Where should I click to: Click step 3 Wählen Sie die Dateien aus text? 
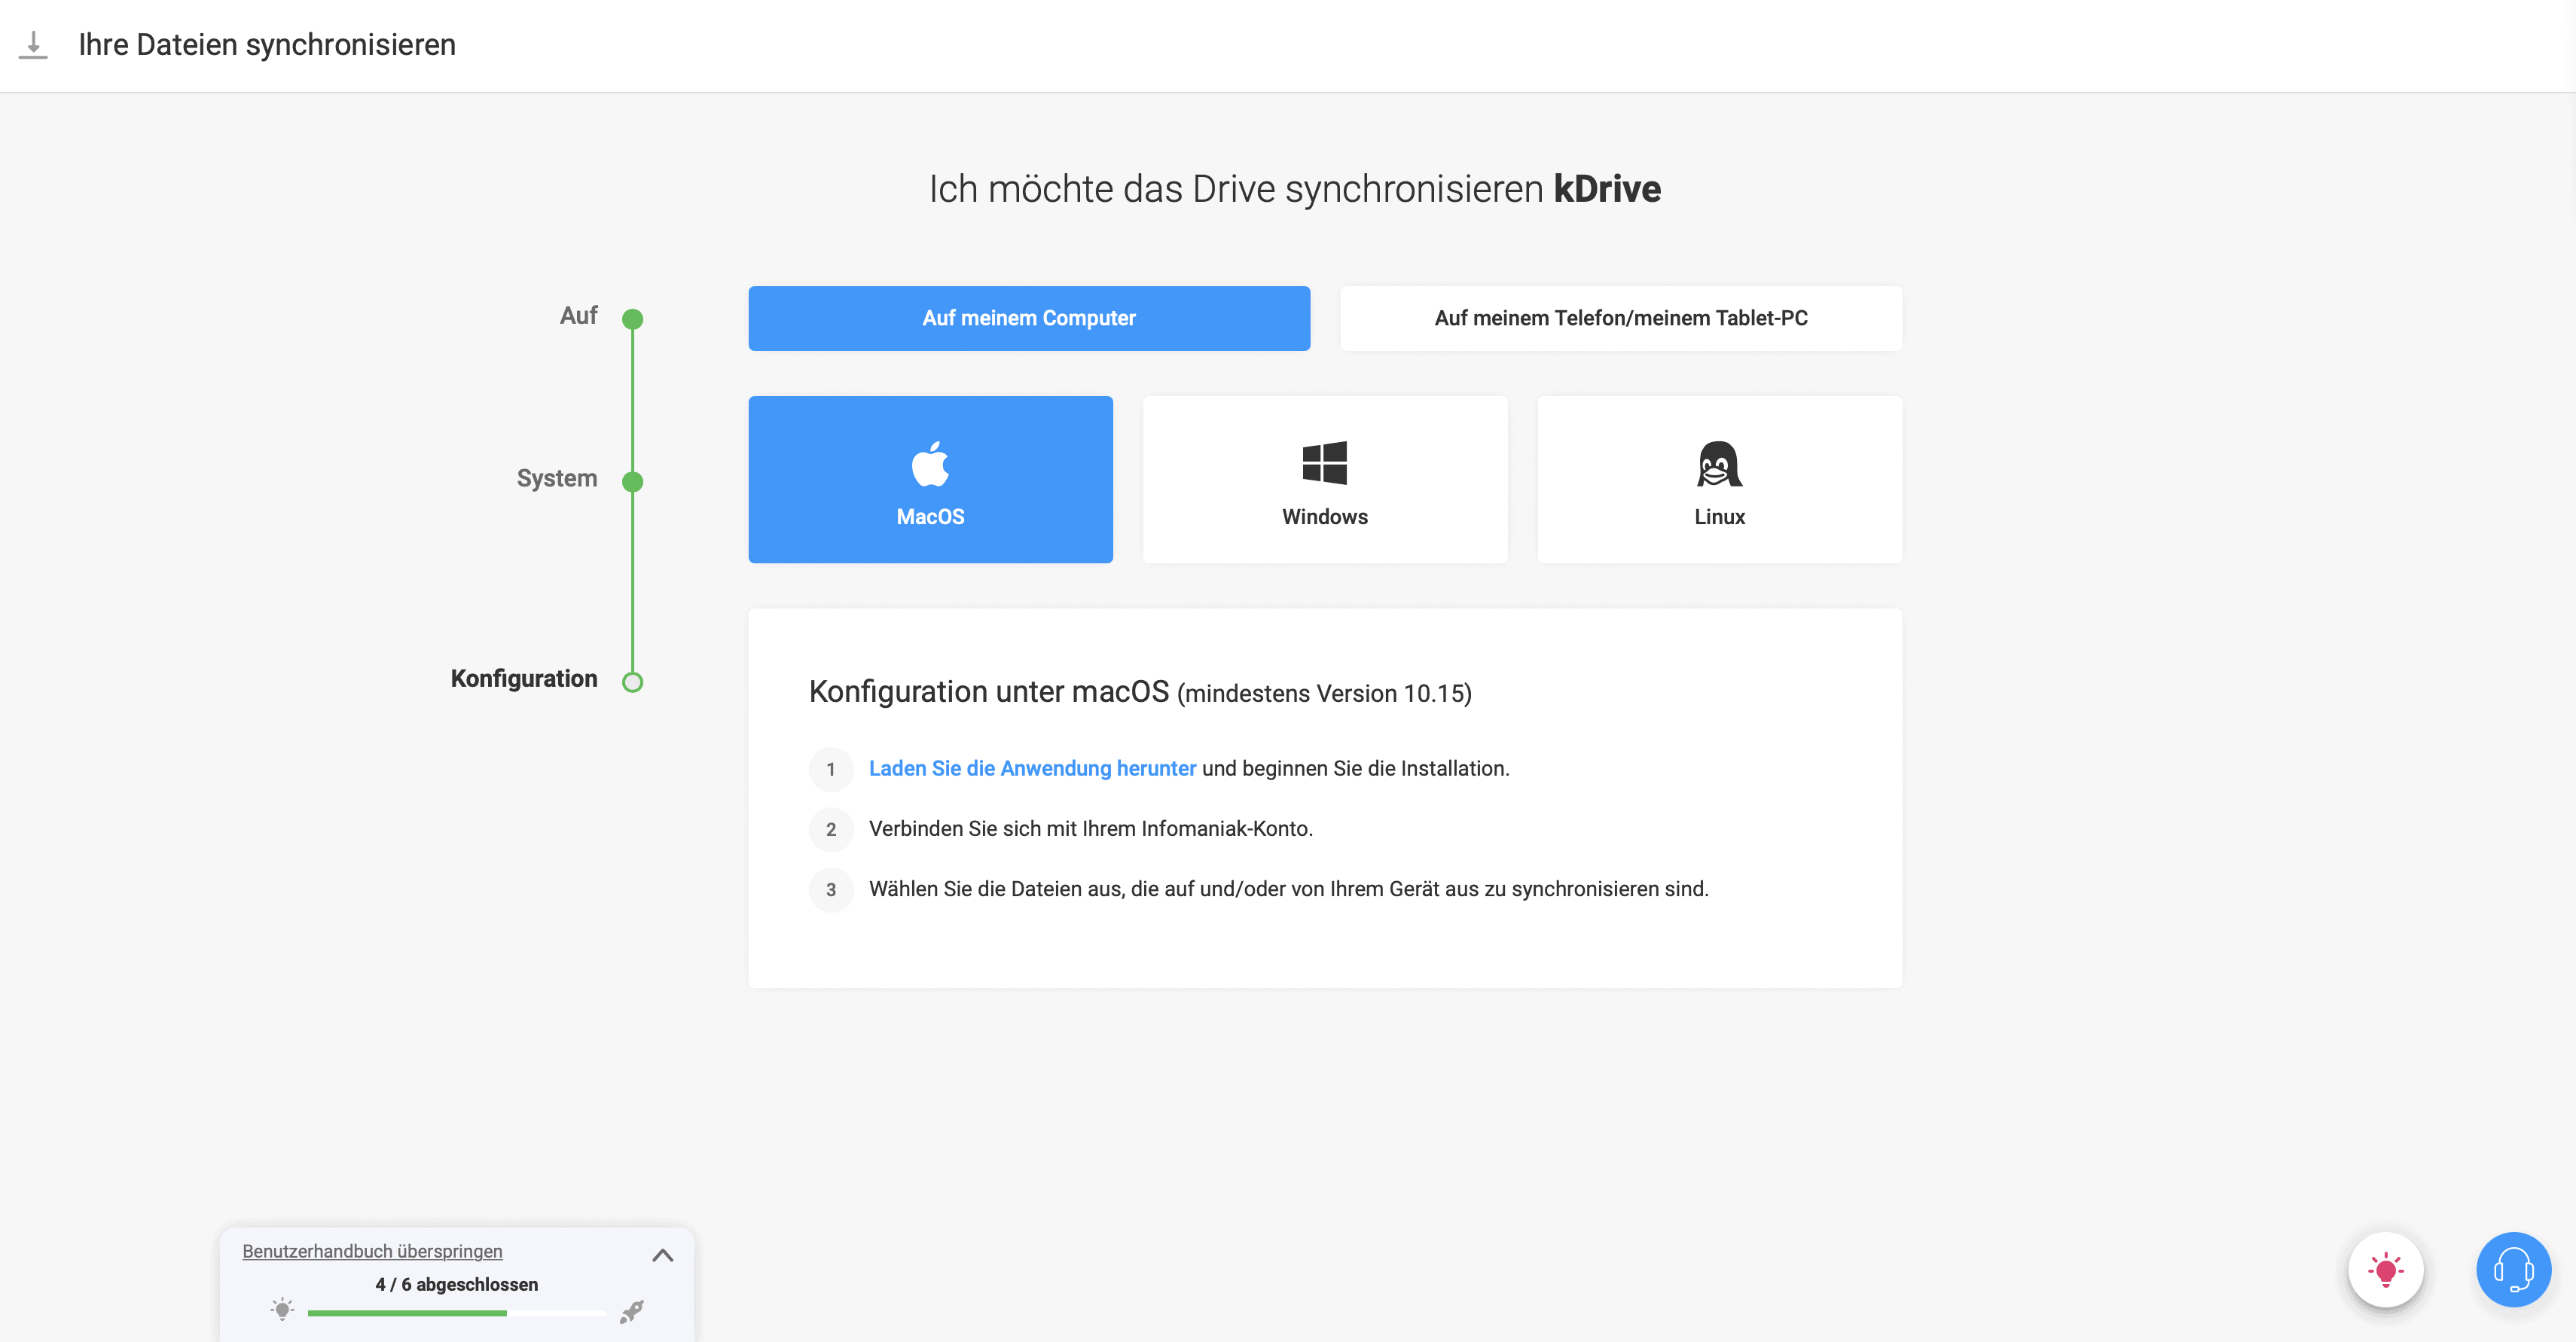(1288, 888)
